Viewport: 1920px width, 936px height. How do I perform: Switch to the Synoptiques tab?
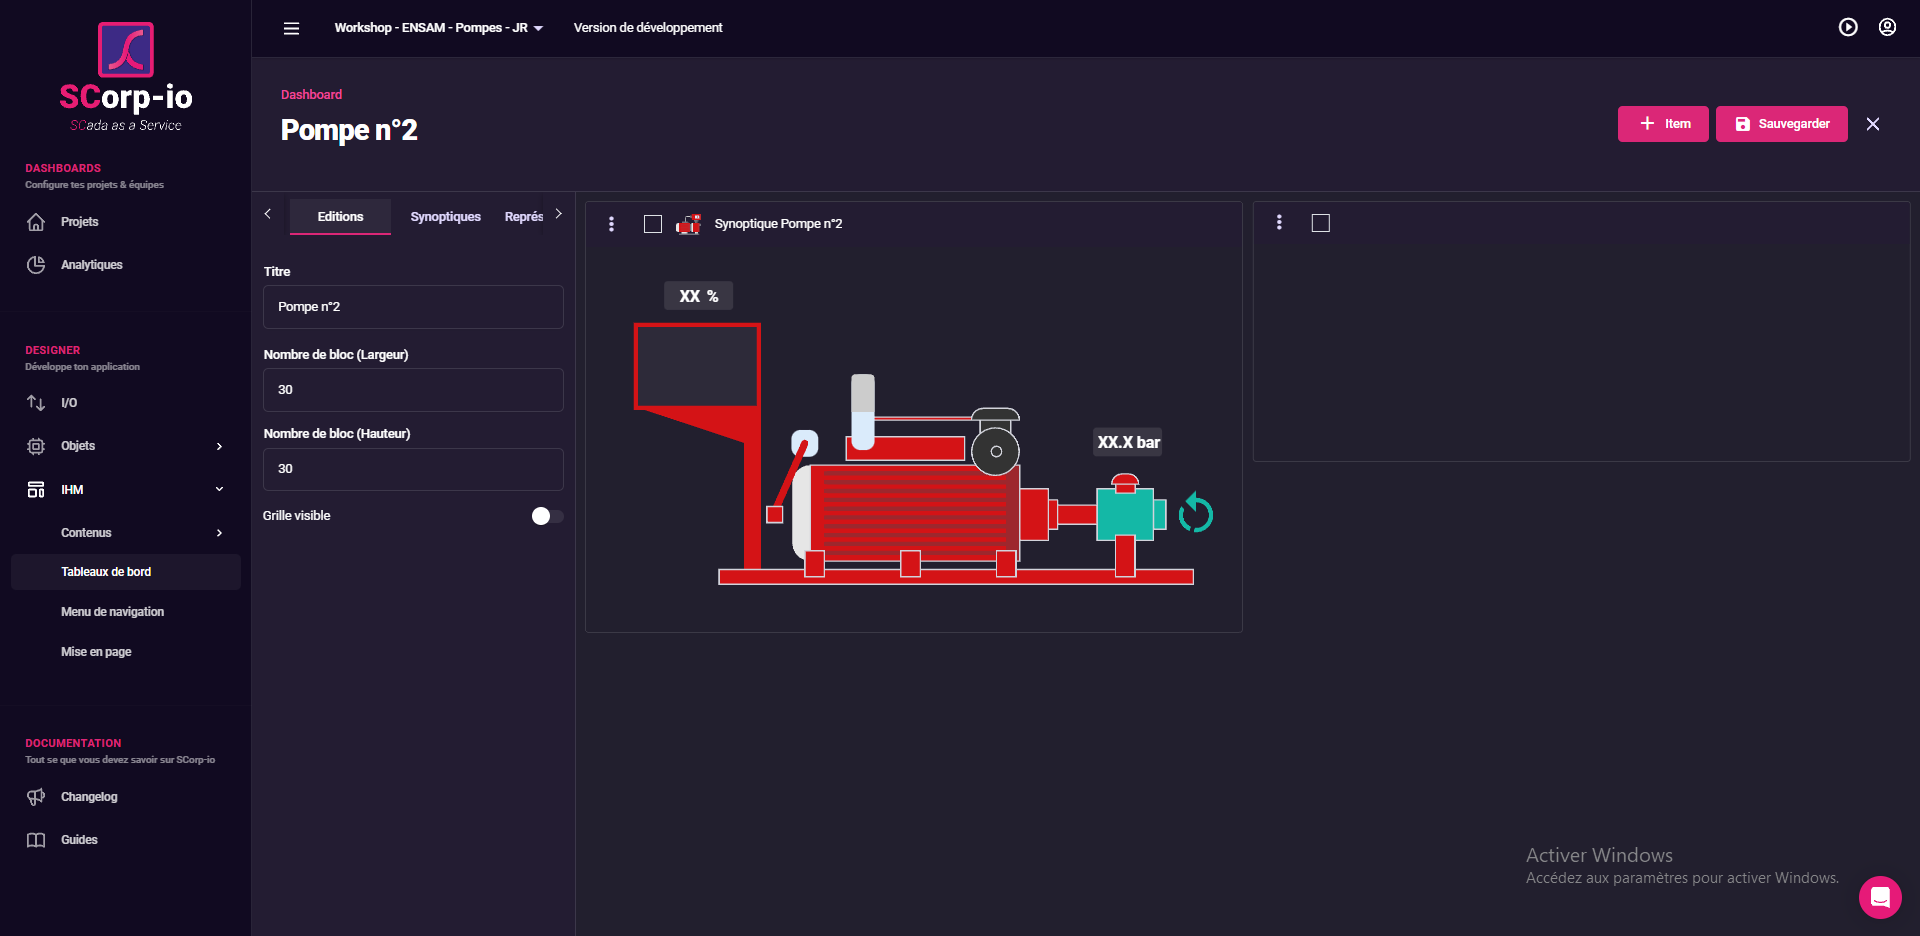445,217
